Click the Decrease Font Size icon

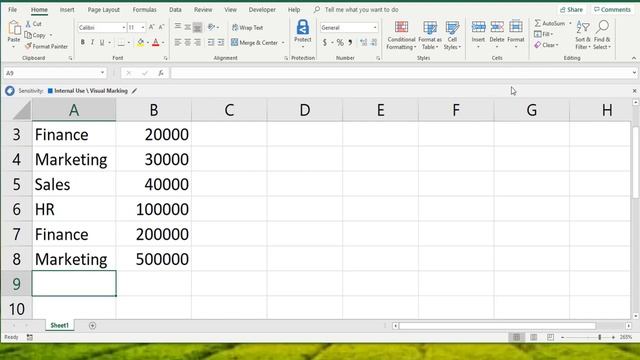tap(161, 27)
